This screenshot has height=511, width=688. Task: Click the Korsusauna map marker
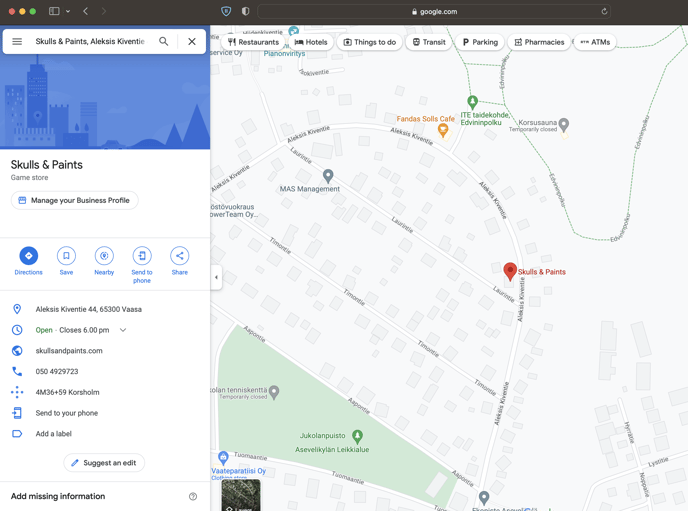[x=564, y=125]
